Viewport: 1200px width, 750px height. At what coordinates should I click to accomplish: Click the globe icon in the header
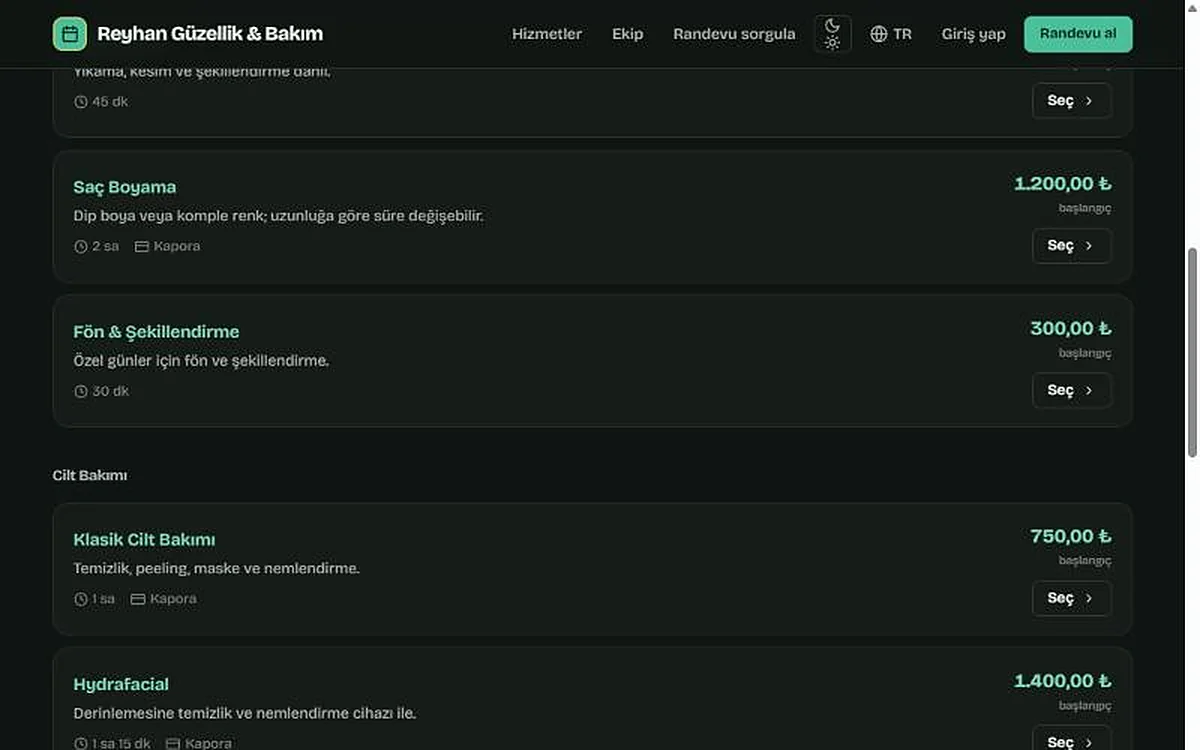point(879,34)
